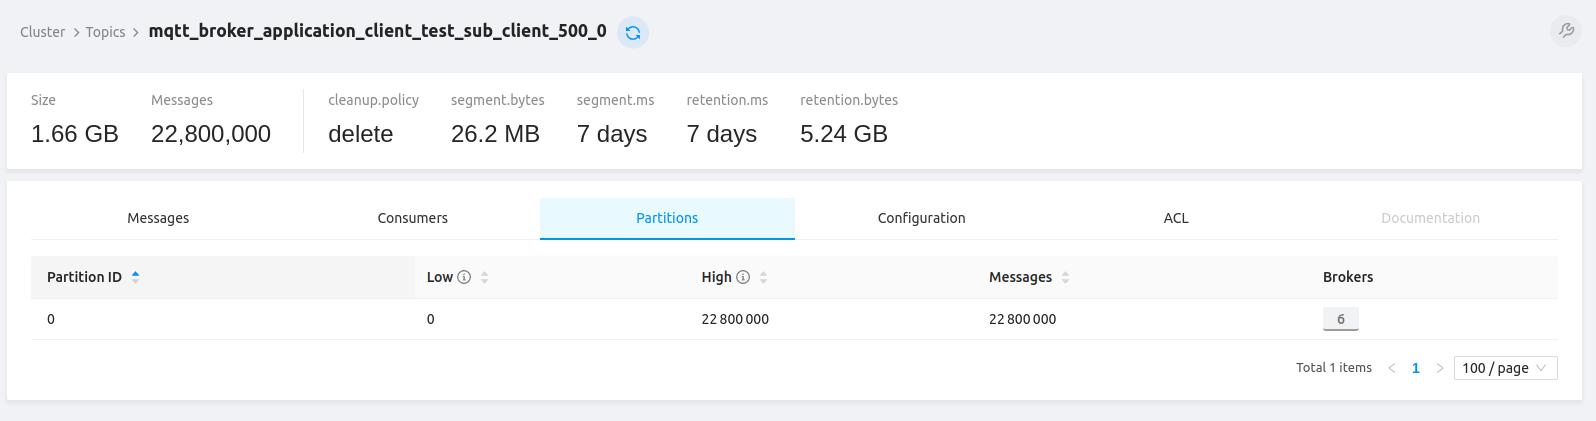
Task: Select the Configuration tab
Action: pos(921,218)
